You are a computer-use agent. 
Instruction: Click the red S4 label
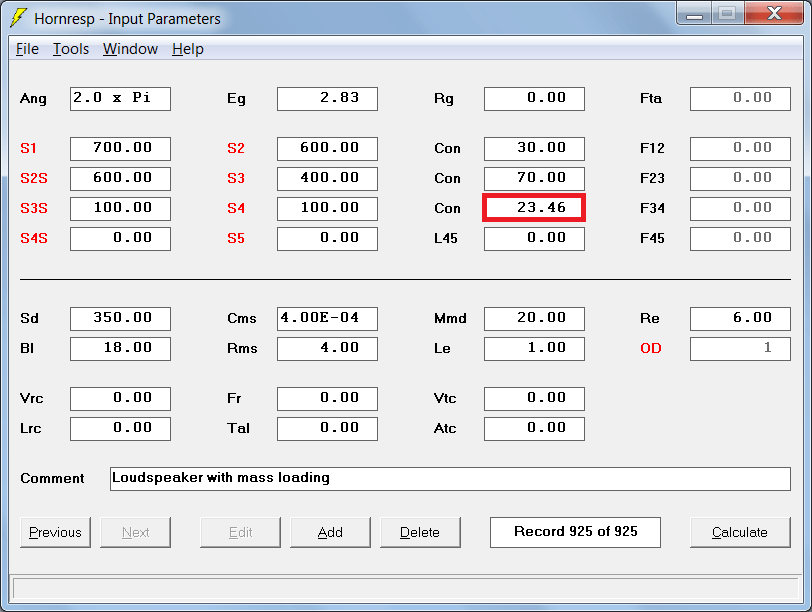coord(236,209)
